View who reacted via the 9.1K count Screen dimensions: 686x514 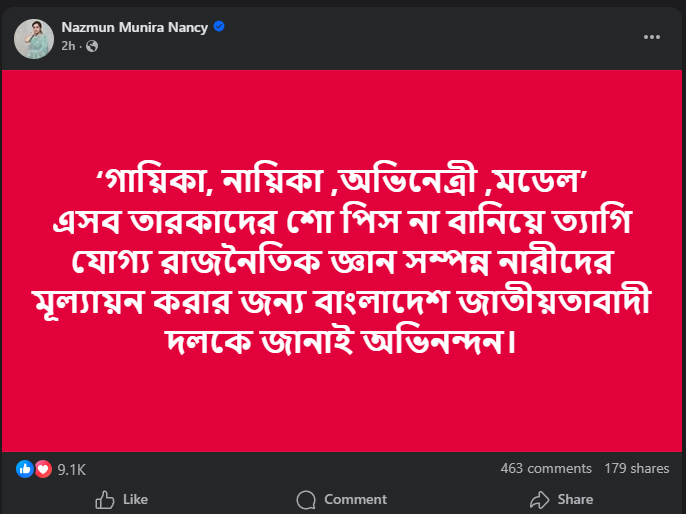pyautogui.click(x=72, y=468)
